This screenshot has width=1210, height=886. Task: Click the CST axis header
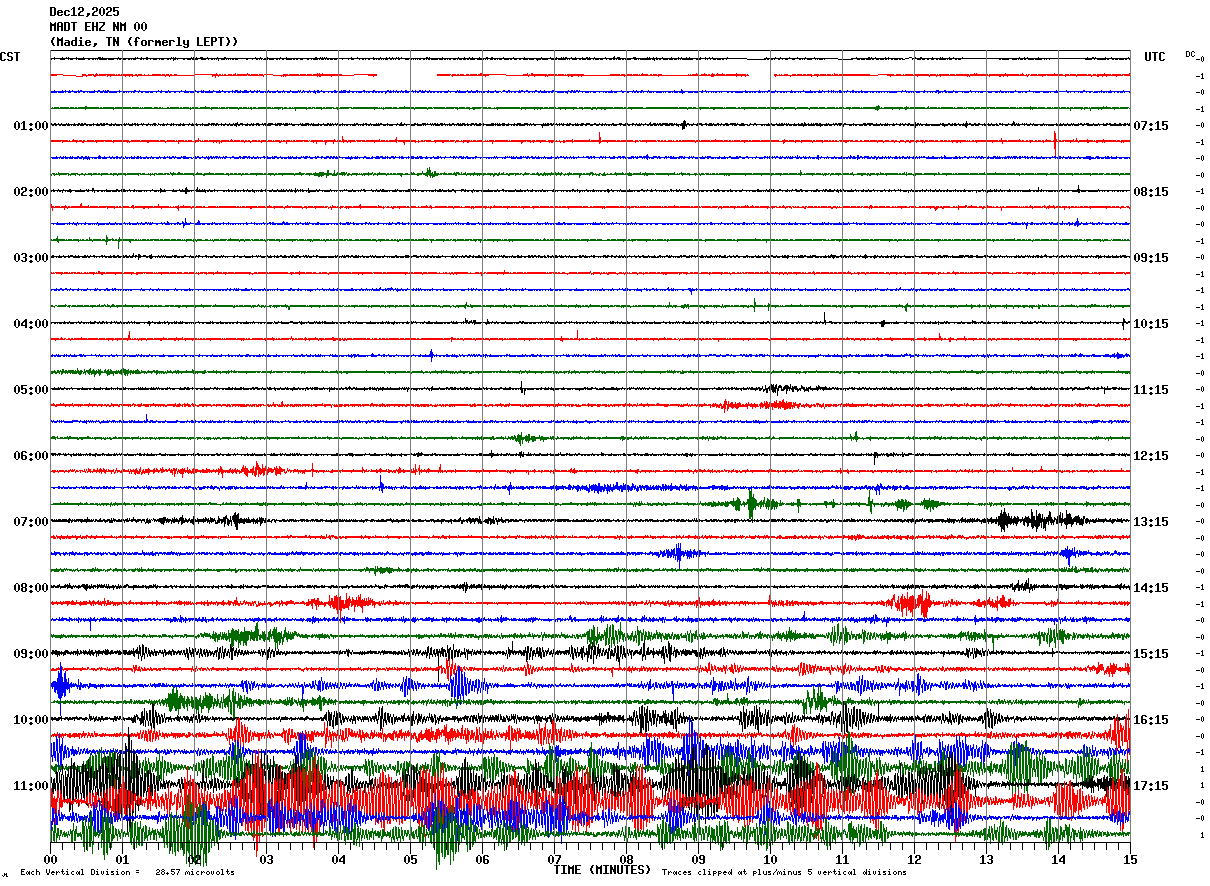[x=10, y=57]
